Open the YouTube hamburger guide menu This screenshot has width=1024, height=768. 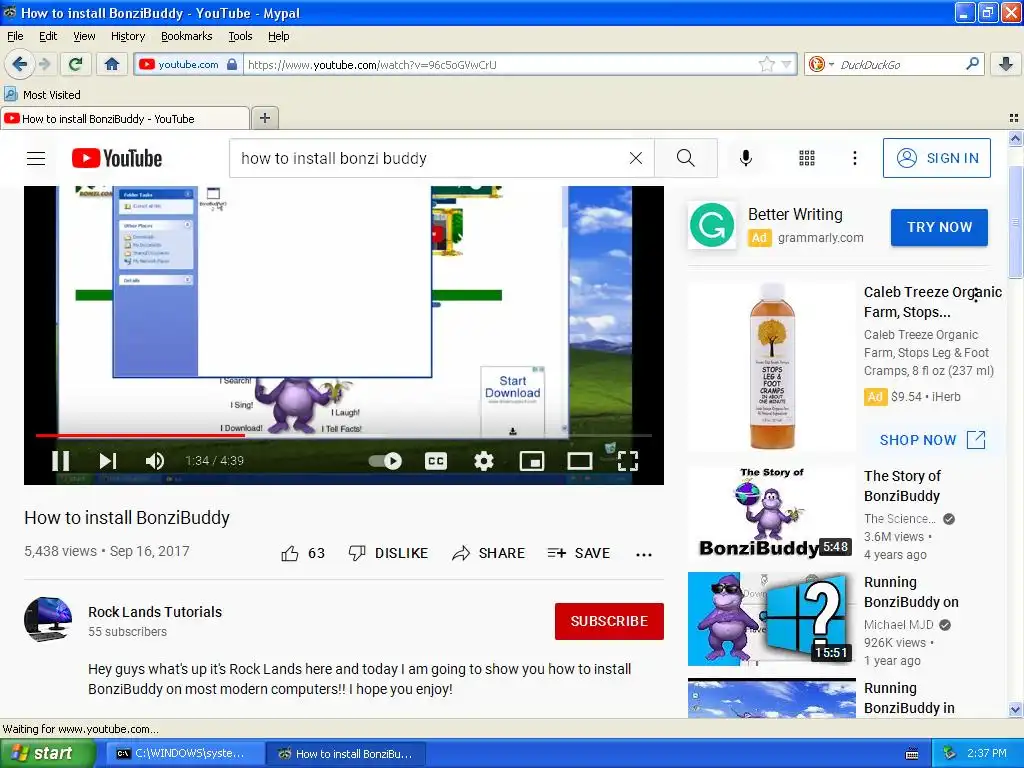(x=36, y=158)
